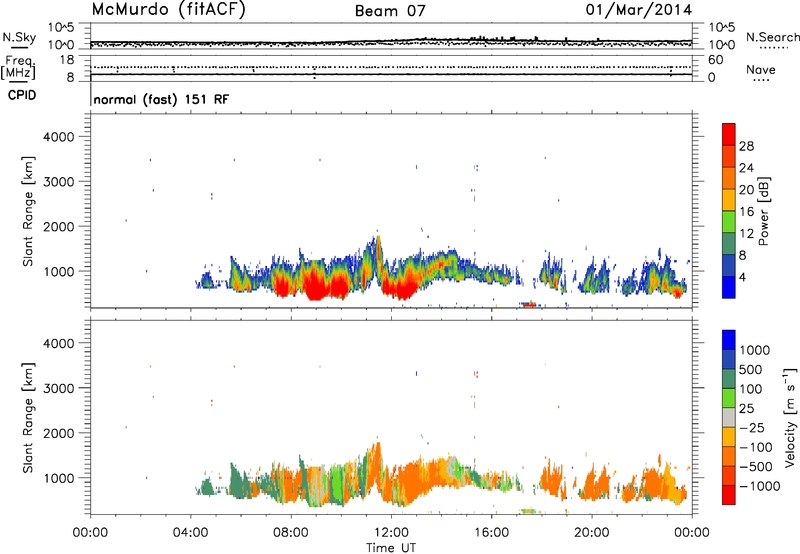Pick the bottom red segment of velocity colorbar
800x554 pixels.
tap(729, 495)
